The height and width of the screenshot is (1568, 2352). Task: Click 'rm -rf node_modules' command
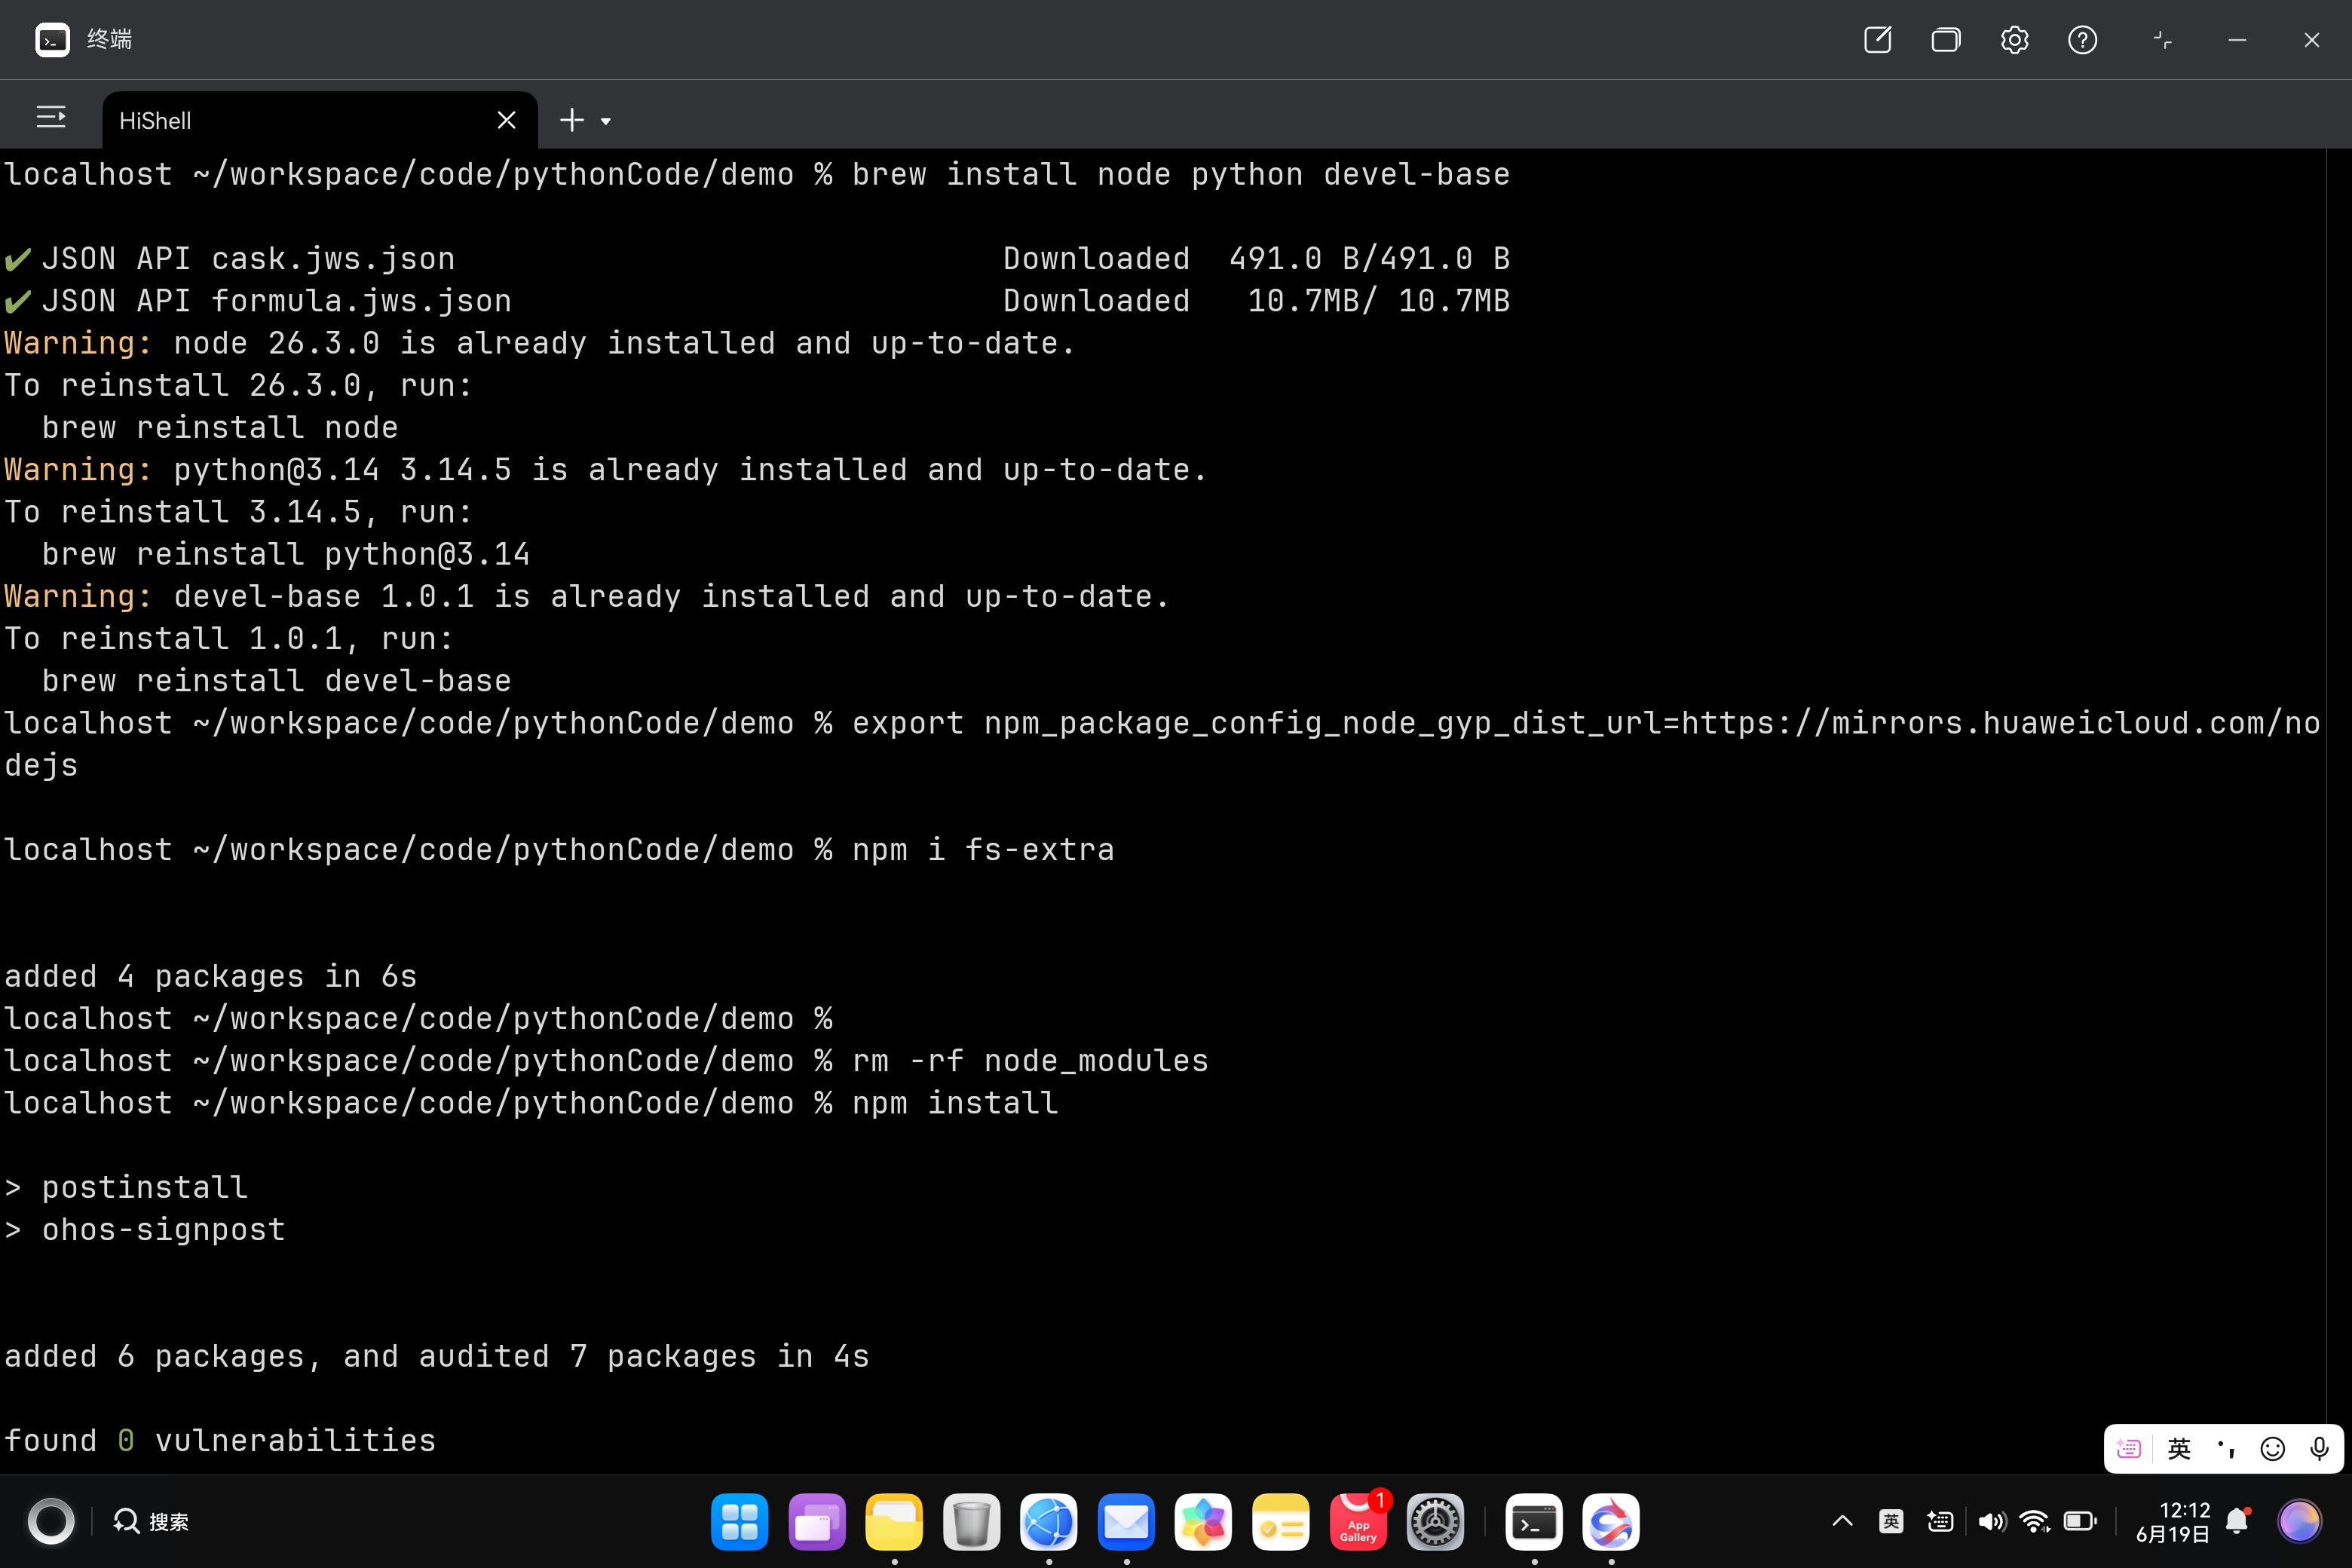coord(1030,1061)
